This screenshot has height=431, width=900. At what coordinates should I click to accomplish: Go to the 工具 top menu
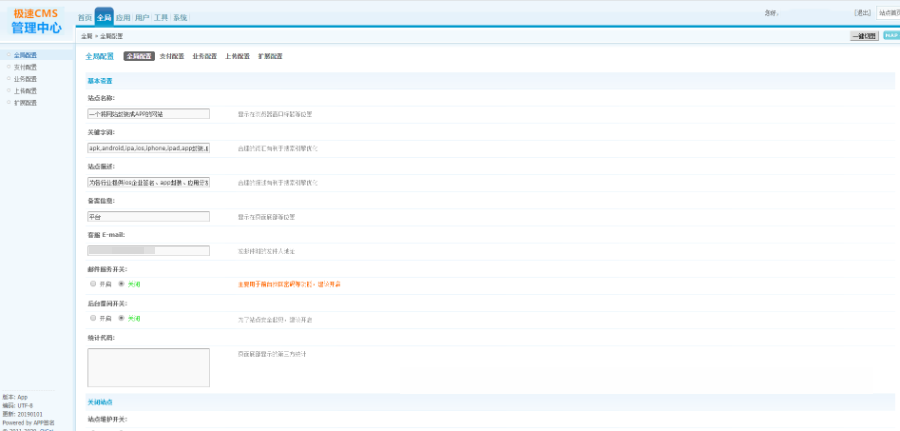click(x=161, y=18)
